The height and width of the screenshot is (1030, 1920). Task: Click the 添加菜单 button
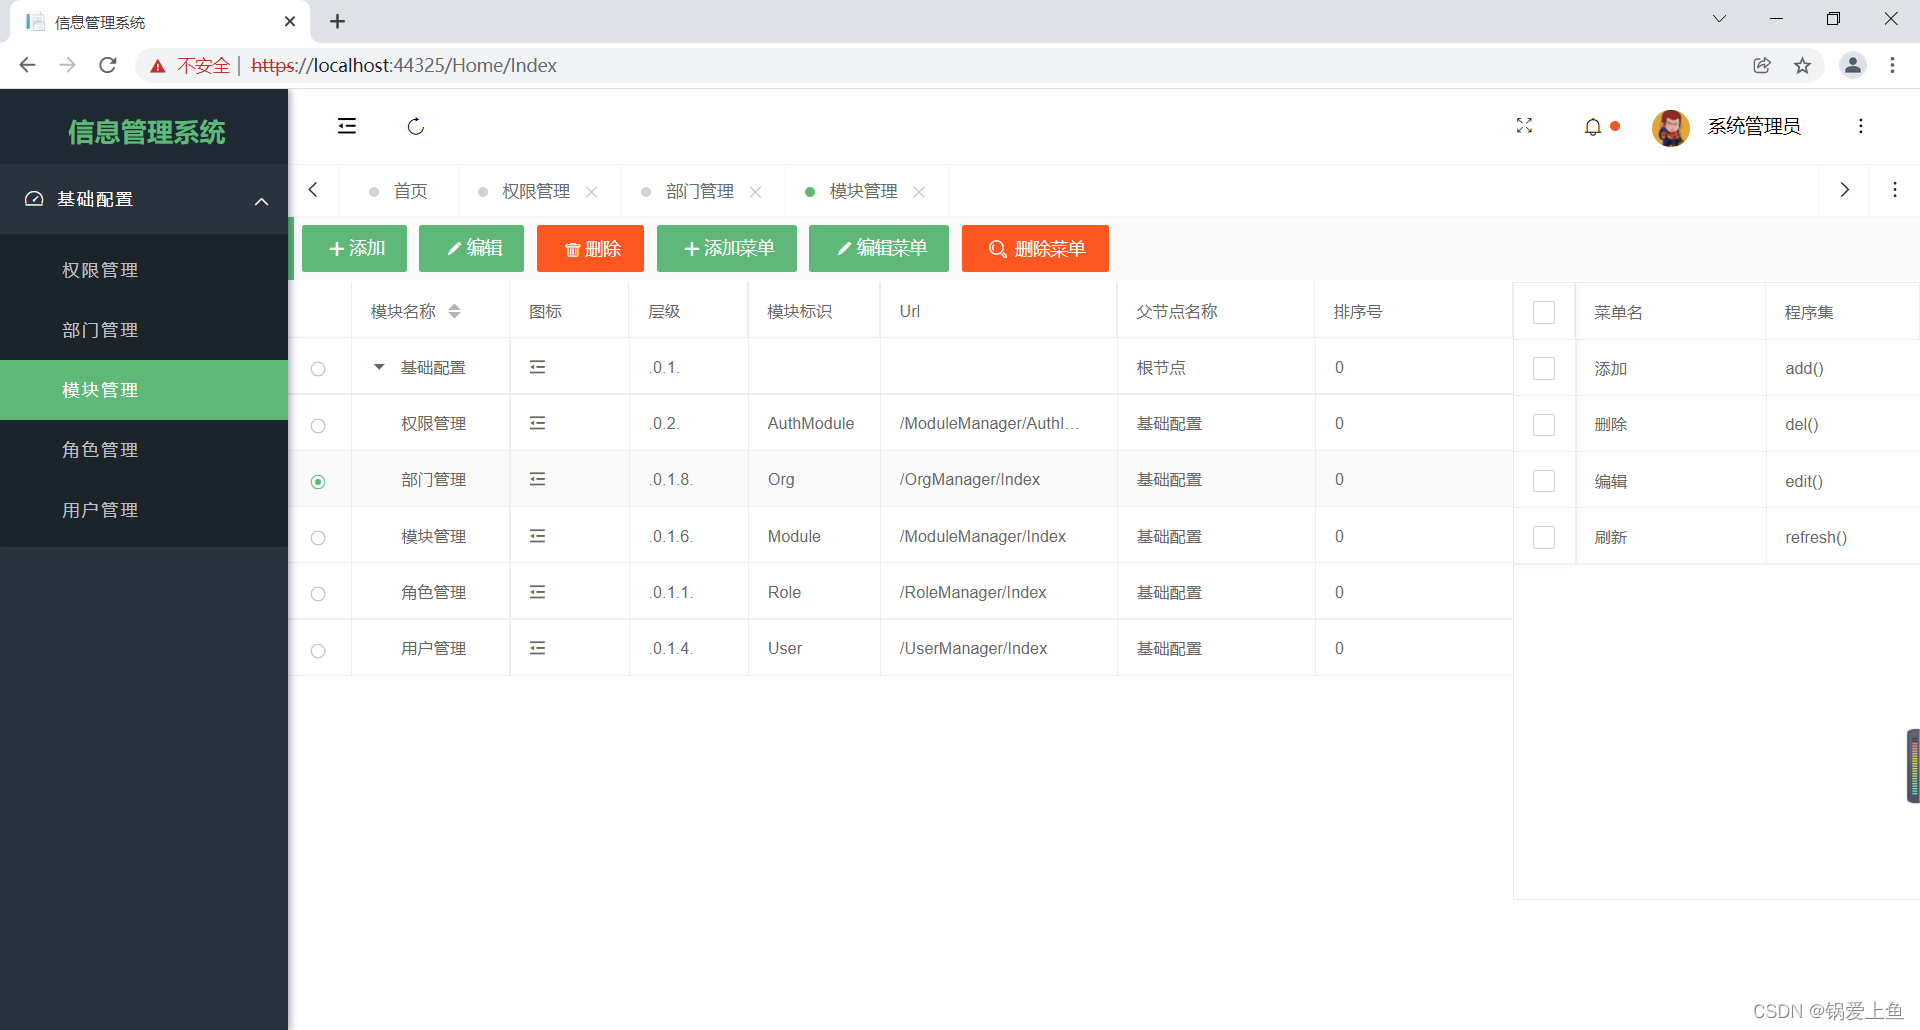[727, 248]
